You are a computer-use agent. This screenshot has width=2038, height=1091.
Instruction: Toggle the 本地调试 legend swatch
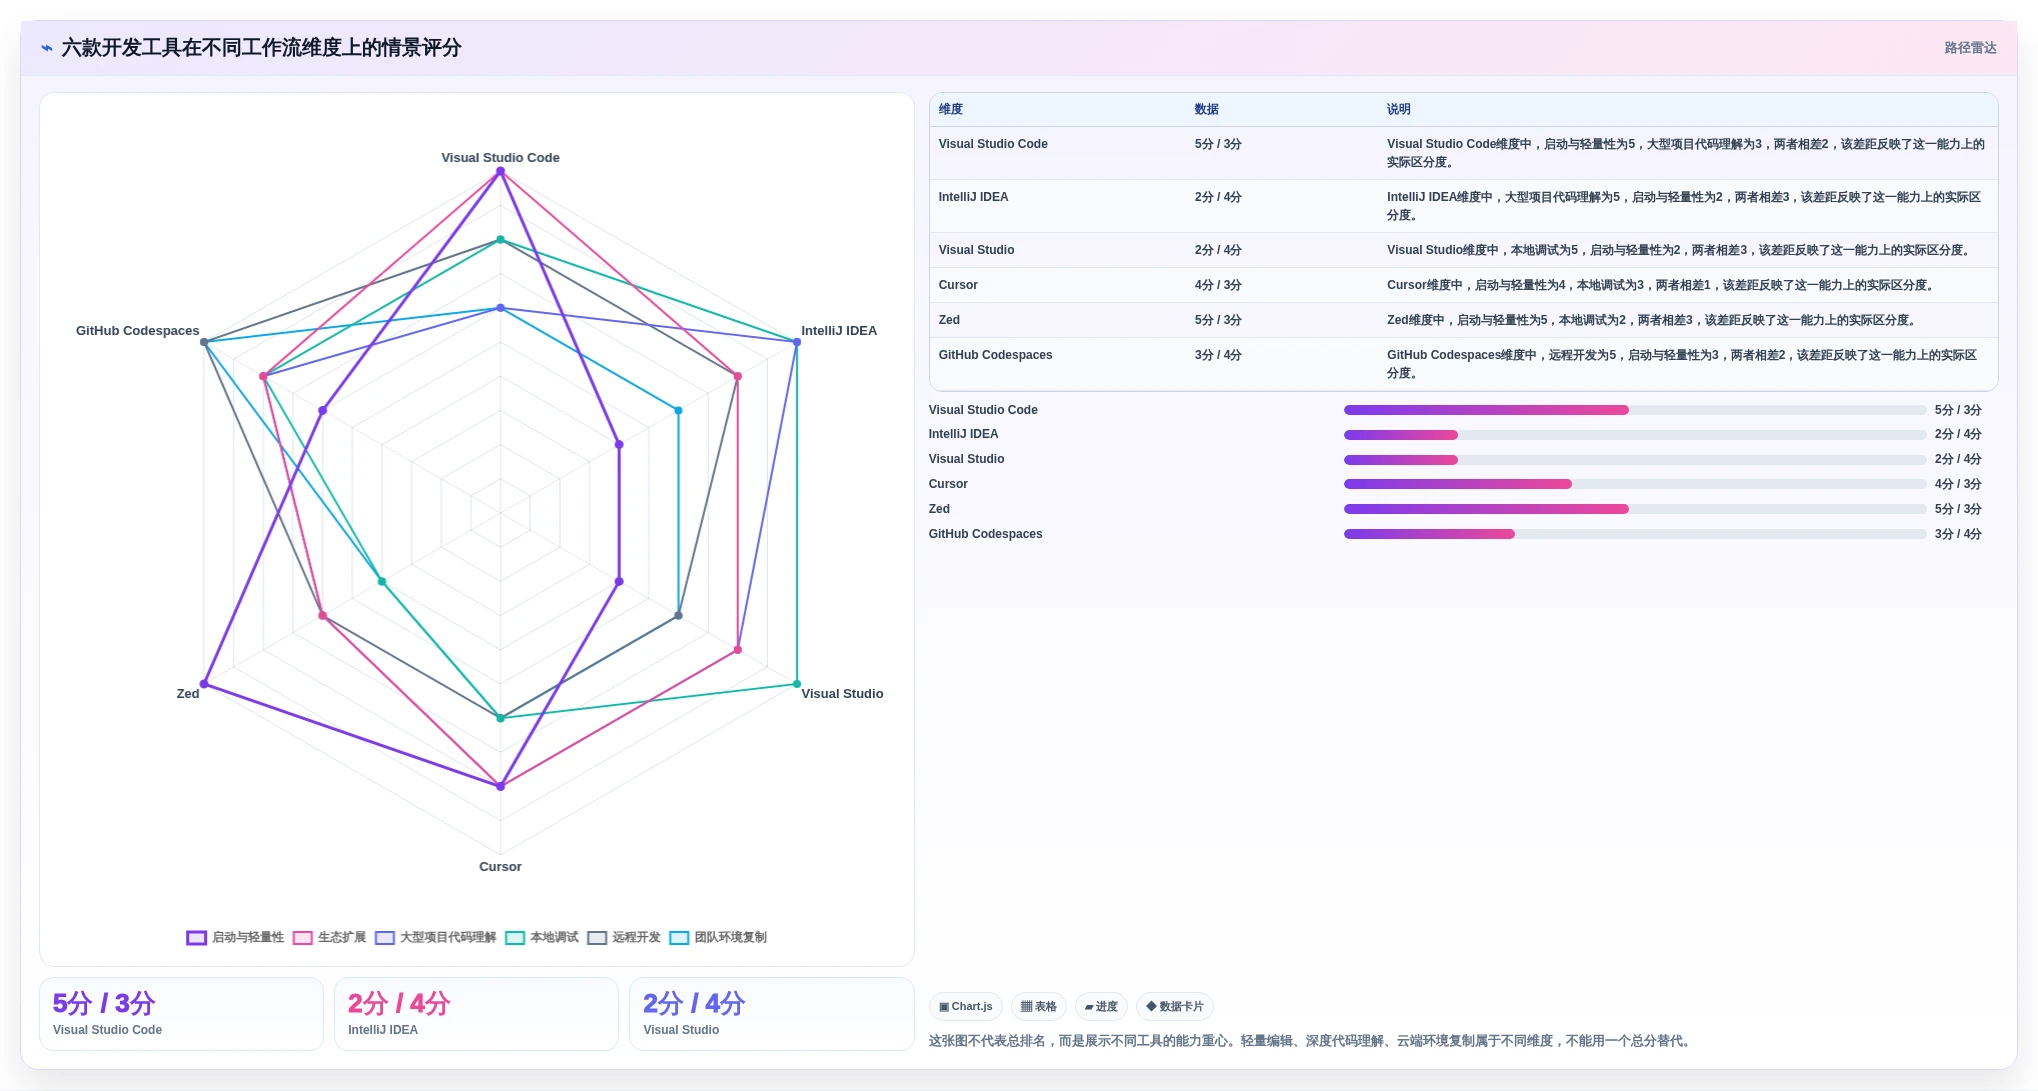tap(515, 938)
